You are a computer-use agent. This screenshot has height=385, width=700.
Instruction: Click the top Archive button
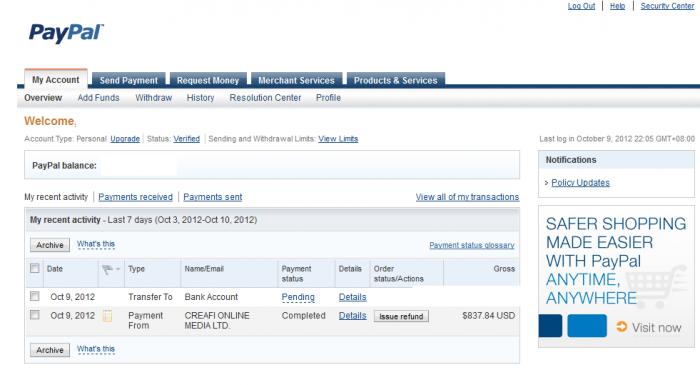pos(50,245)
